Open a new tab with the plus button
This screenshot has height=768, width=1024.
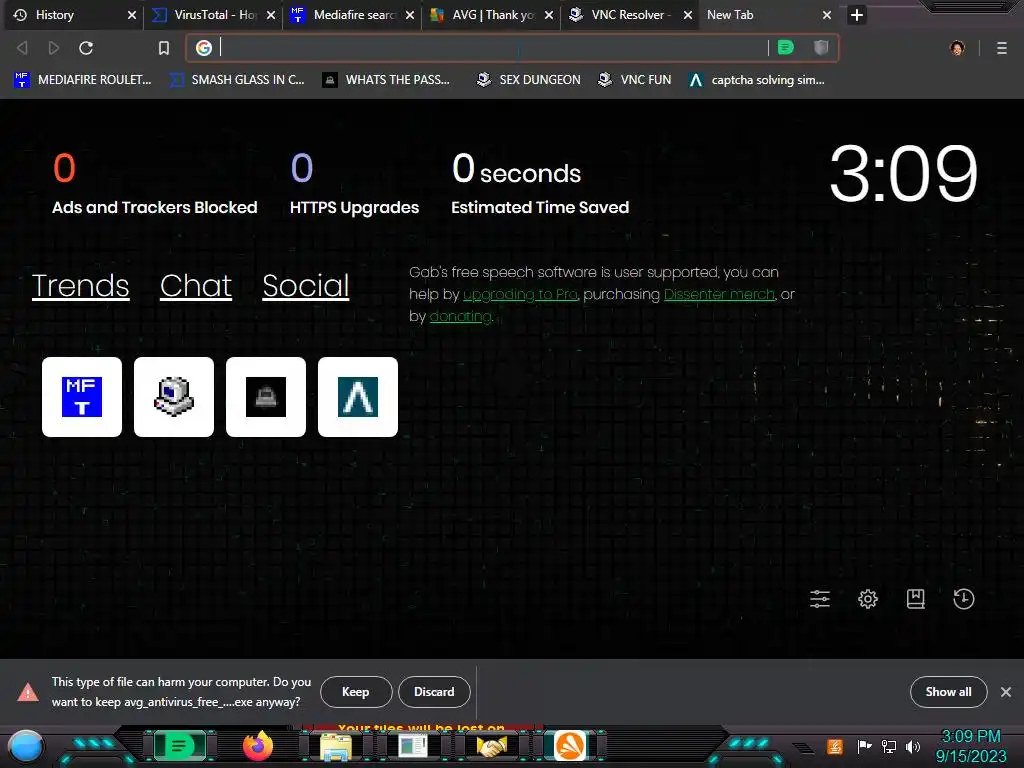pyautogui.click(x=857, y=15)
